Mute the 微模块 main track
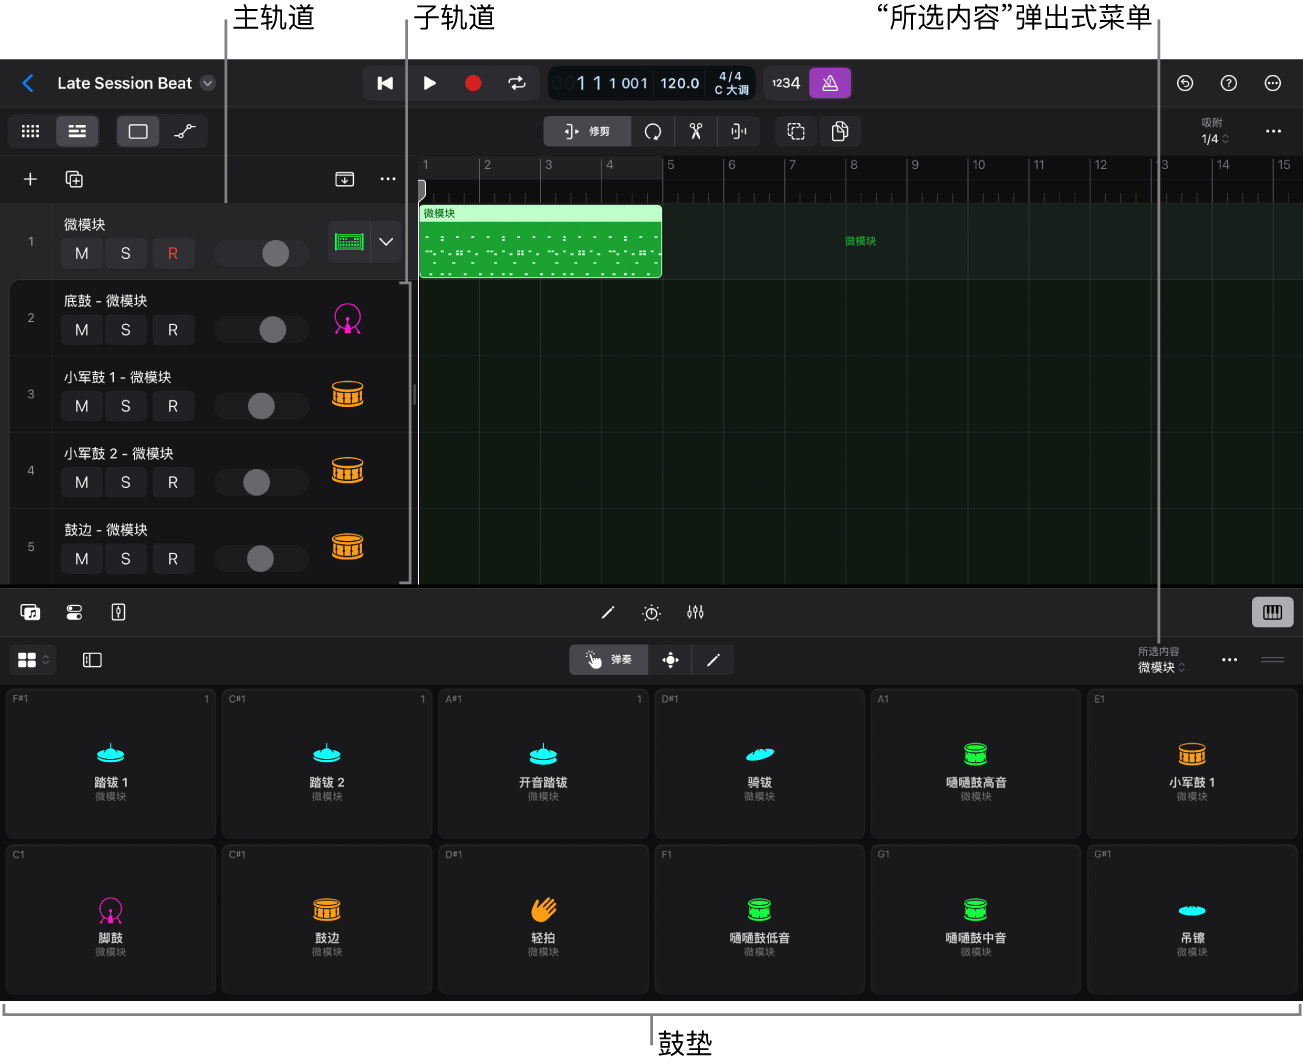The width and height of the screenshot is (1303, 1064). (82, 253)
